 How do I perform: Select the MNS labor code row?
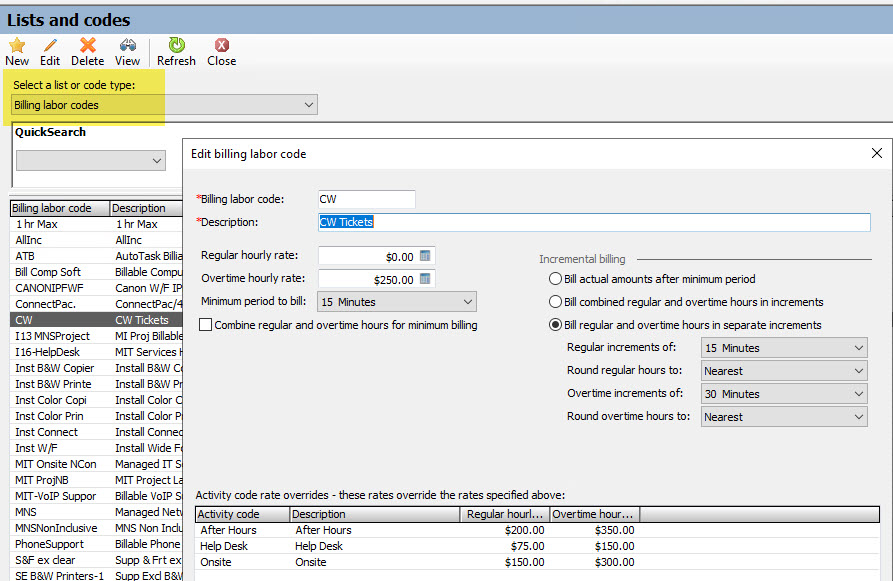pyautogui.click(x=97, y=512)
